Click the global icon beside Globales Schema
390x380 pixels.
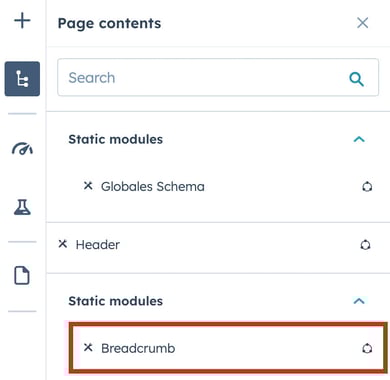click(367, 187)
